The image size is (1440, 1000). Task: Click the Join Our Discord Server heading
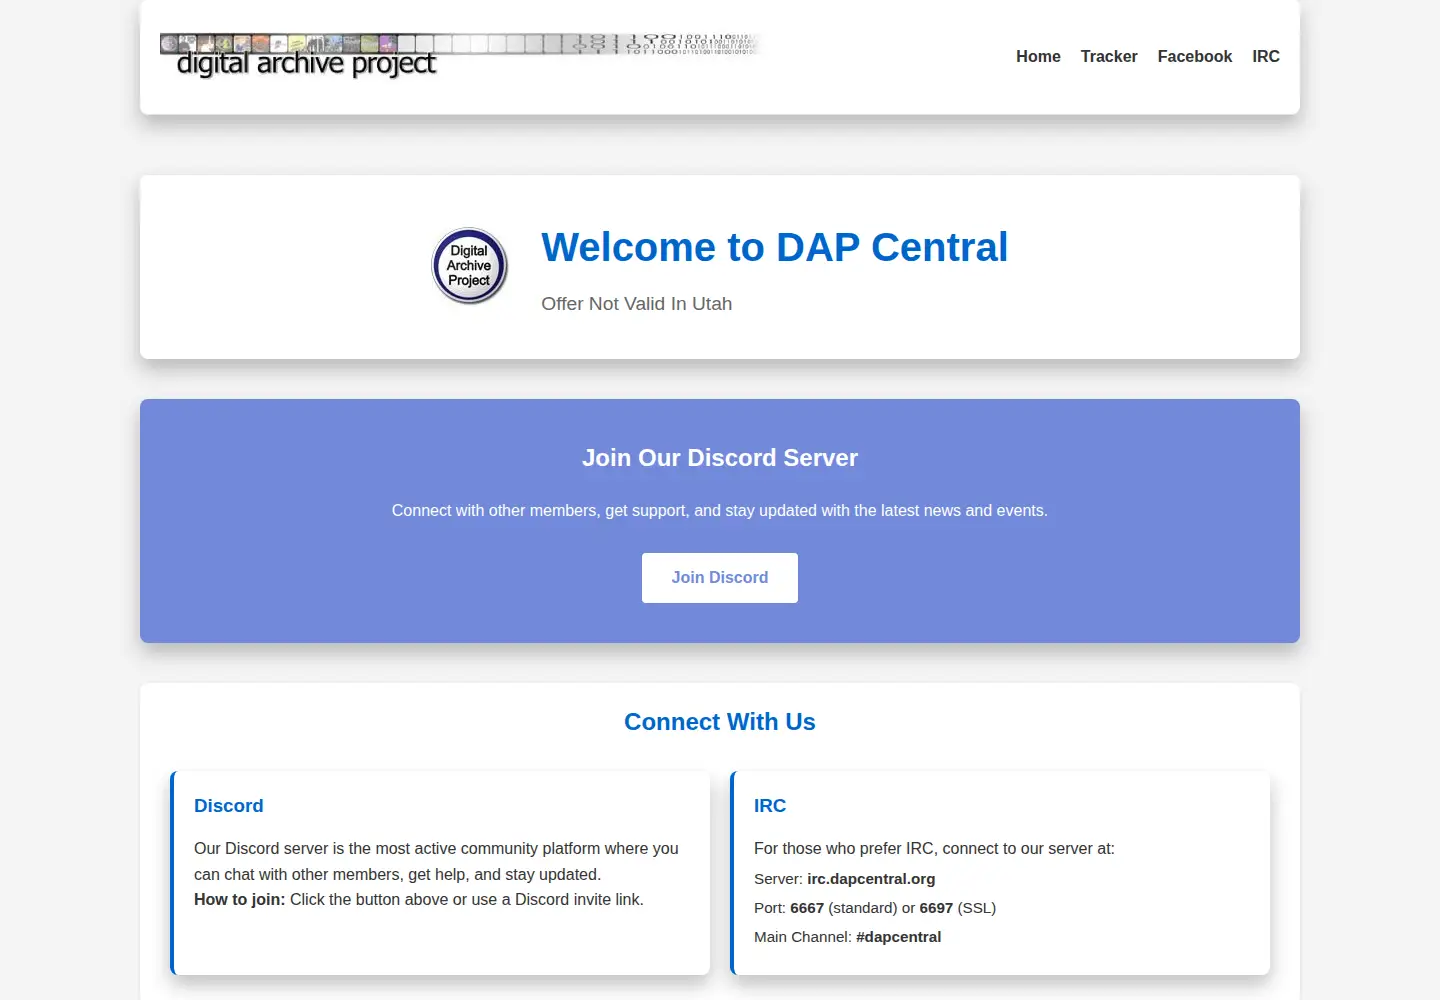coord(720,458)
